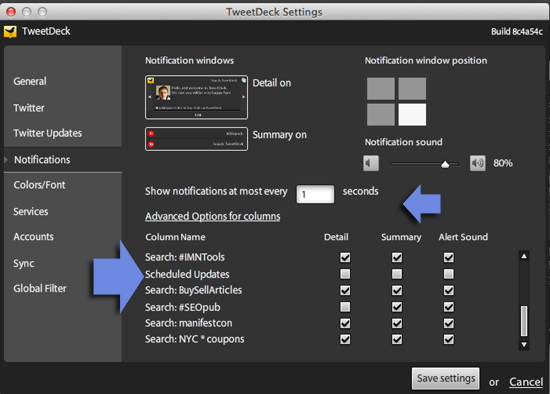Open the General settings section
The image size is (550, 394).
coord(30,81)
